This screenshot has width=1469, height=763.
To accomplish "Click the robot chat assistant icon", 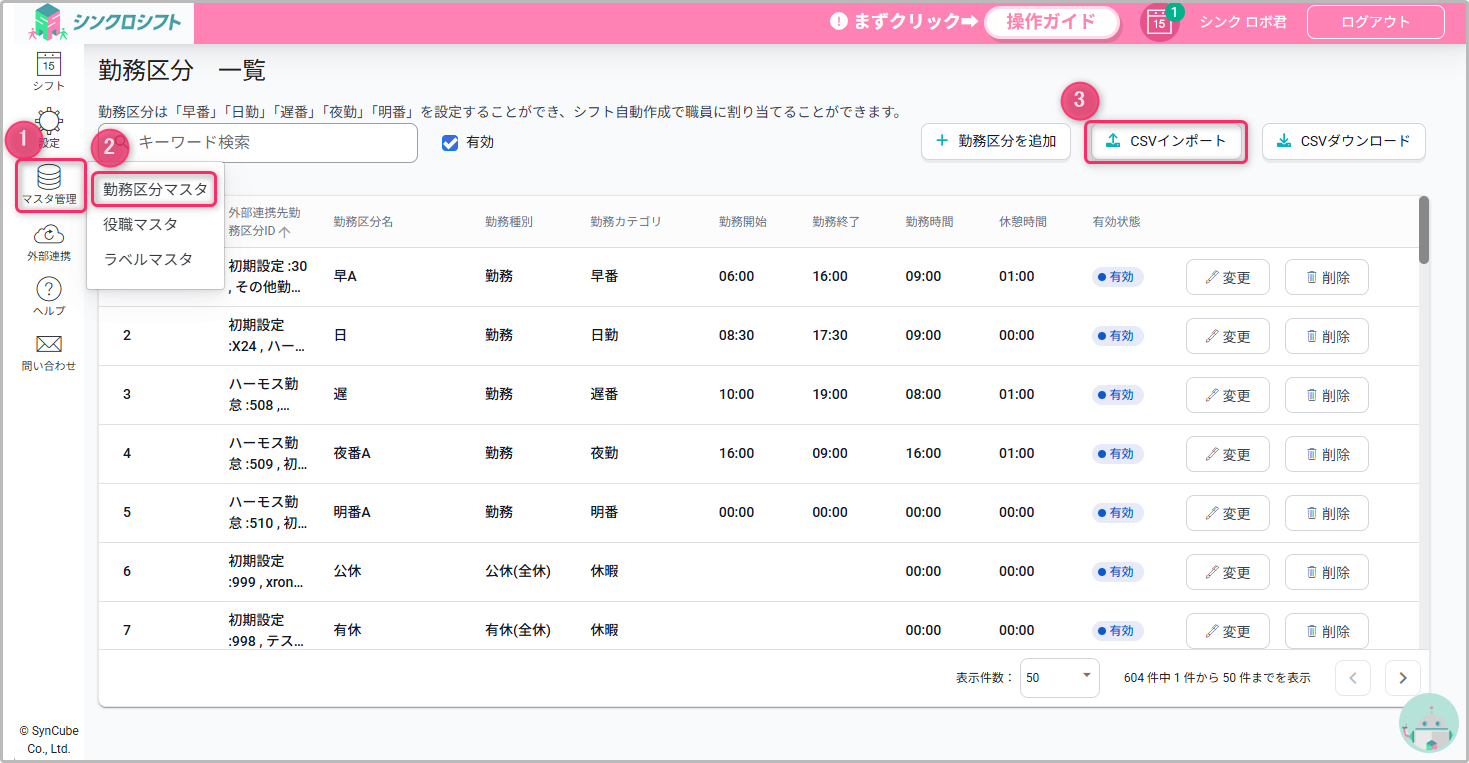I will pyautogui.click(x=1428, y=723).
